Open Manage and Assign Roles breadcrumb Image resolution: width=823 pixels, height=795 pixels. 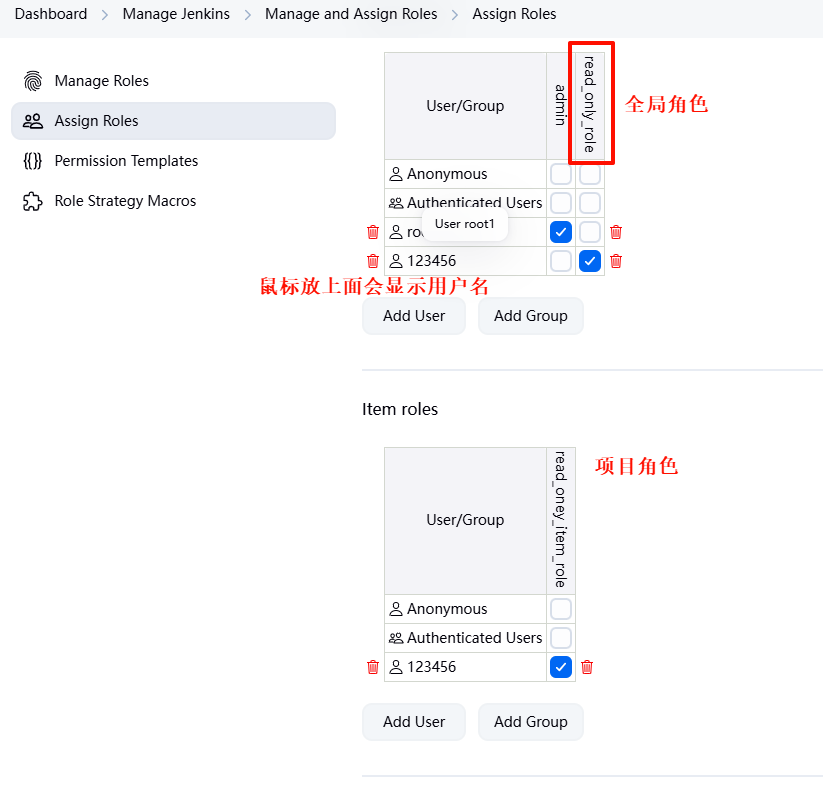(x=351, y=14)
